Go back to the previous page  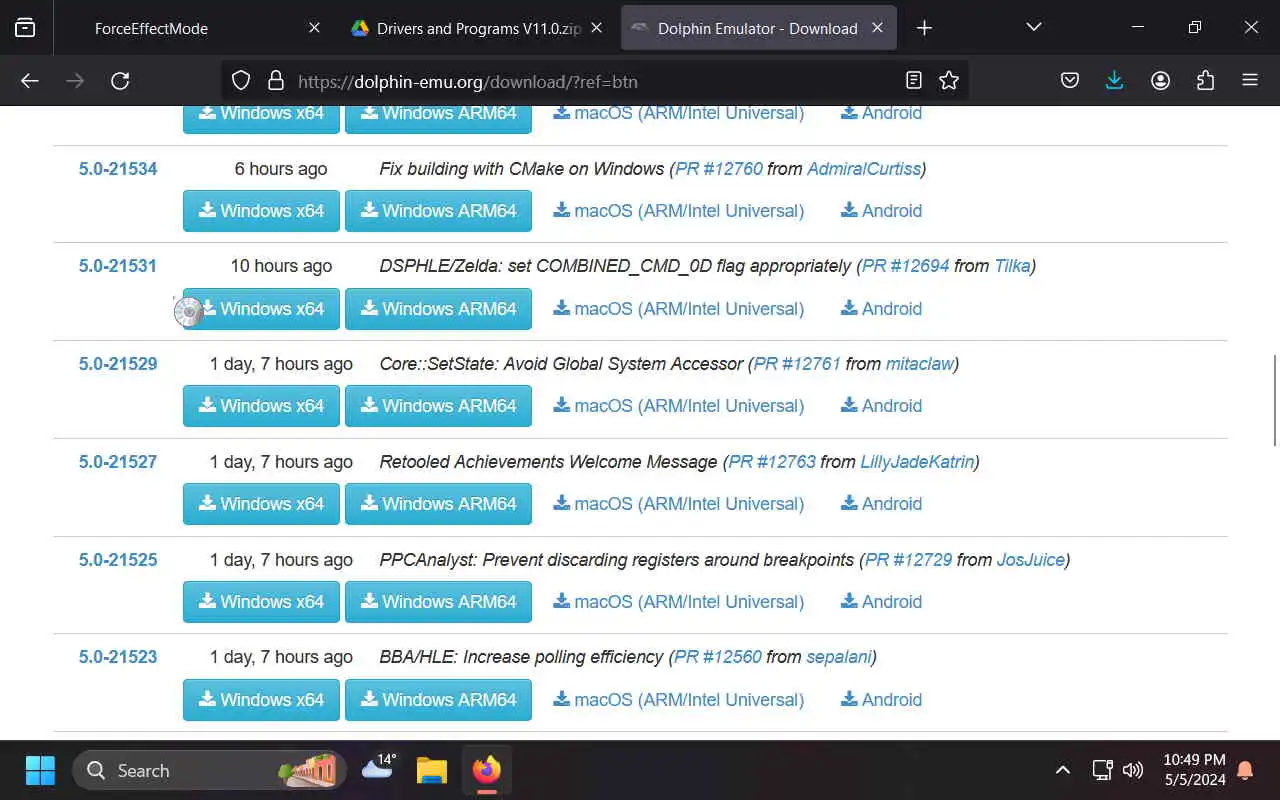30,81
